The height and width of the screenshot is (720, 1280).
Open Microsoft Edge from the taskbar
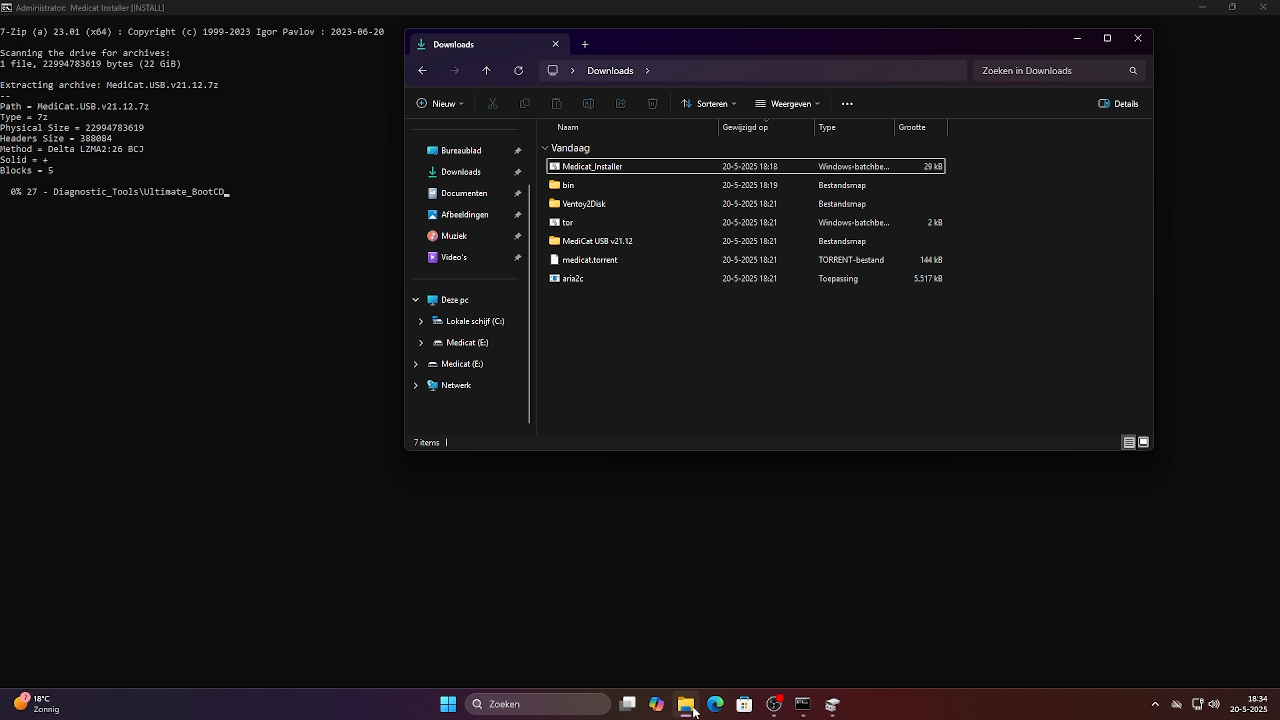715,704
